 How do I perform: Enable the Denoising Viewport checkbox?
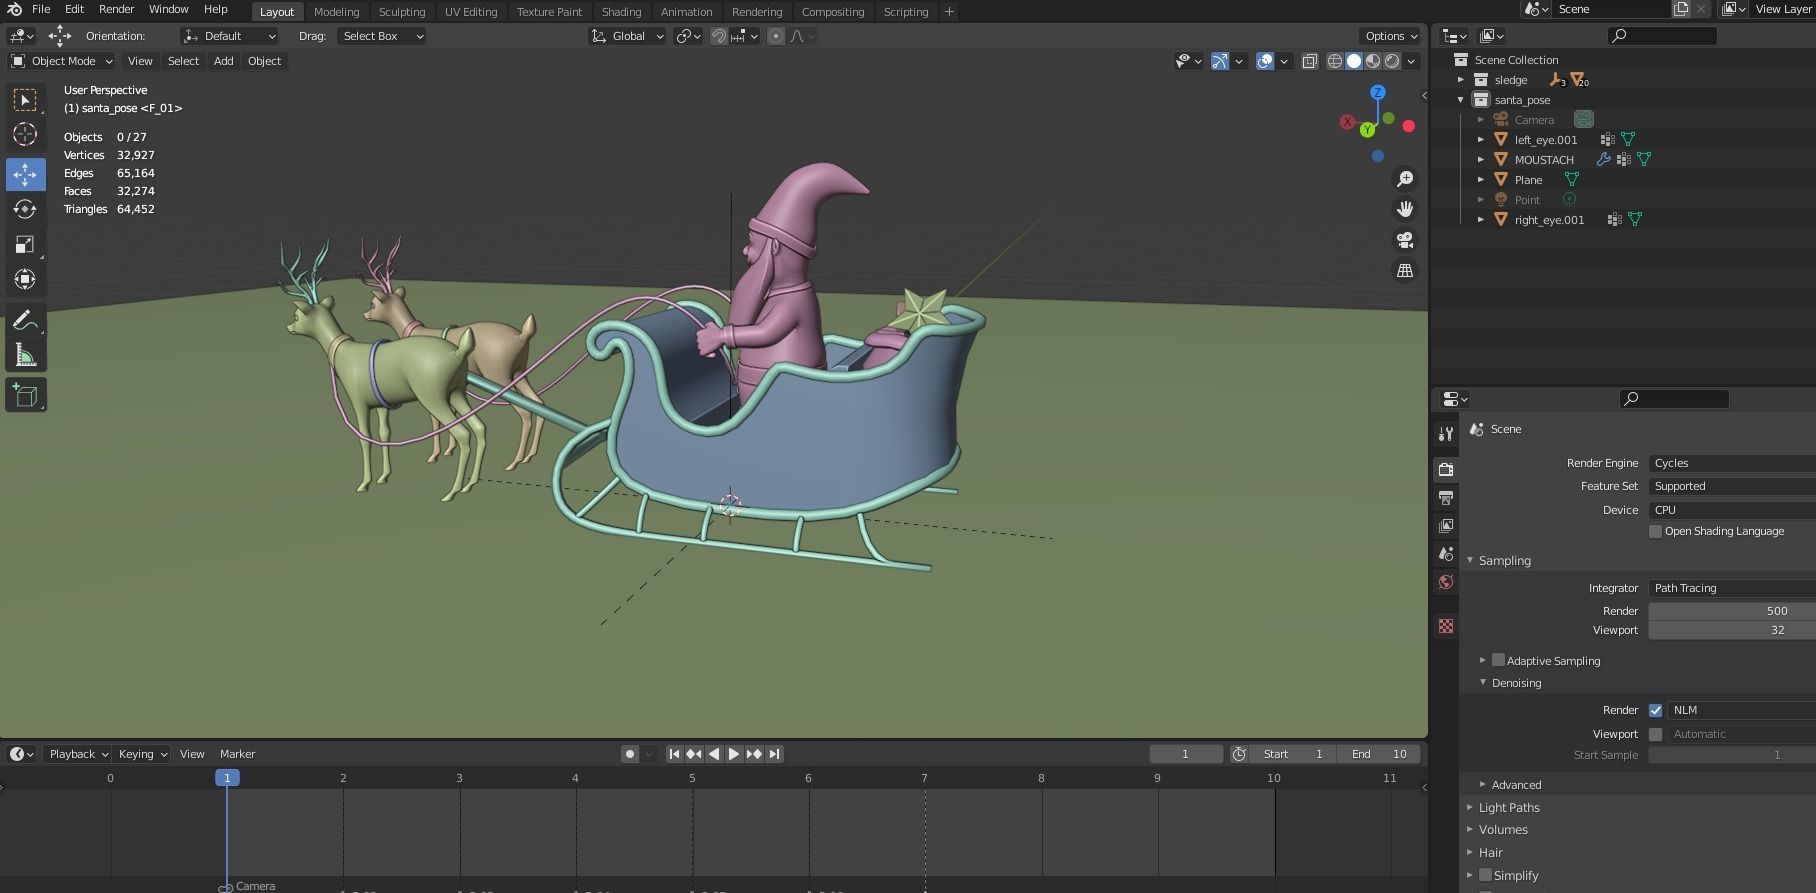pyautogui.click(x=1655, y=734)
